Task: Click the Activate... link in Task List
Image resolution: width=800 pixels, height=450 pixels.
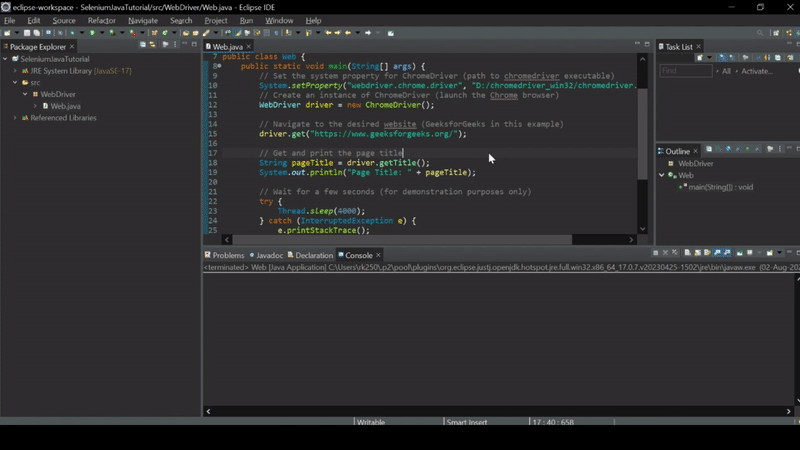Action: (757, 71)
